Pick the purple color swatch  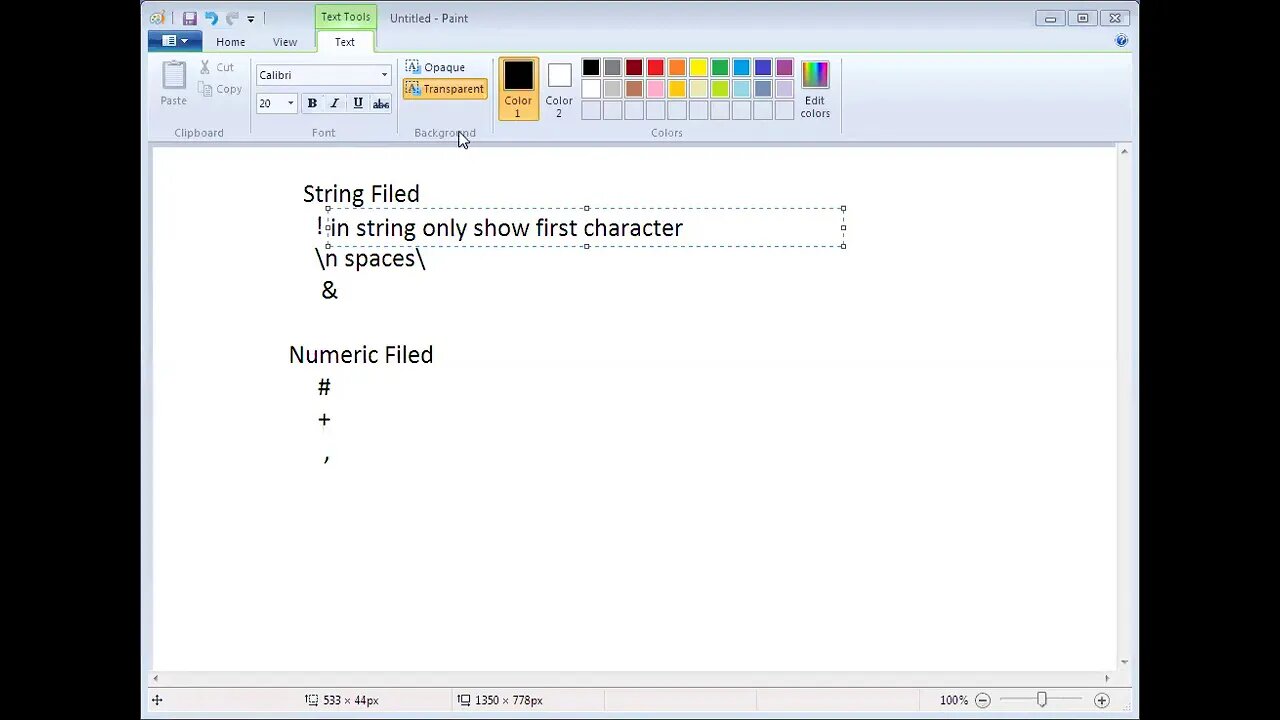point(785,68)
